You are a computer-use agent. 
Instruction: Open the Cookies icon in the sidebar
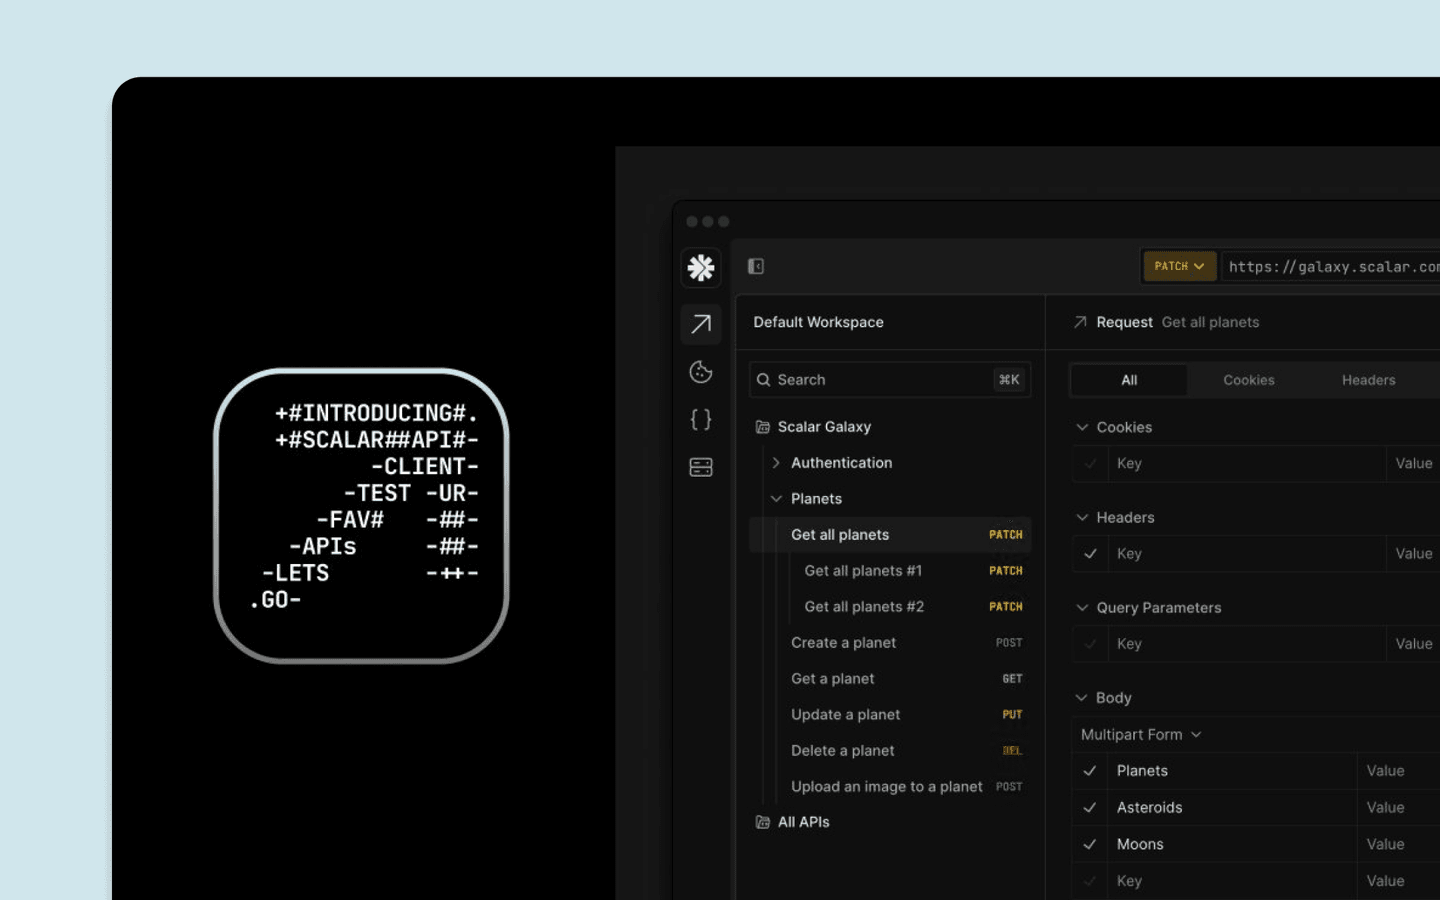[x=701, y=372]
